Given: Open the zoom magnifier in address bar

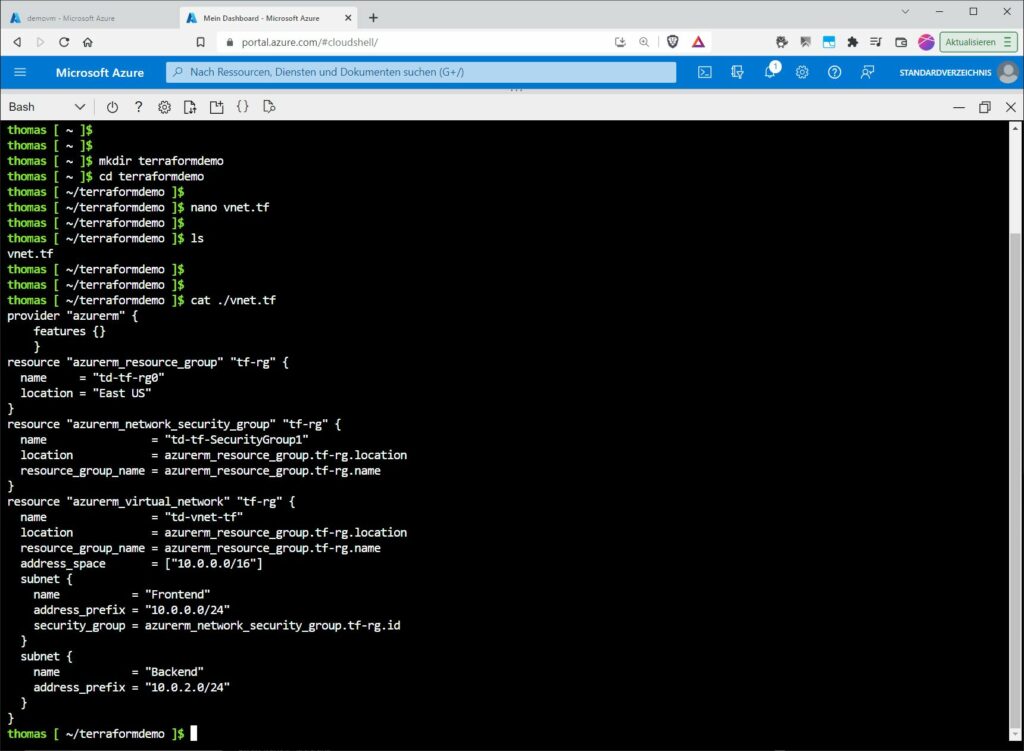Looking at the screenshot, I should pyautogui.click(x=644, y=42).
